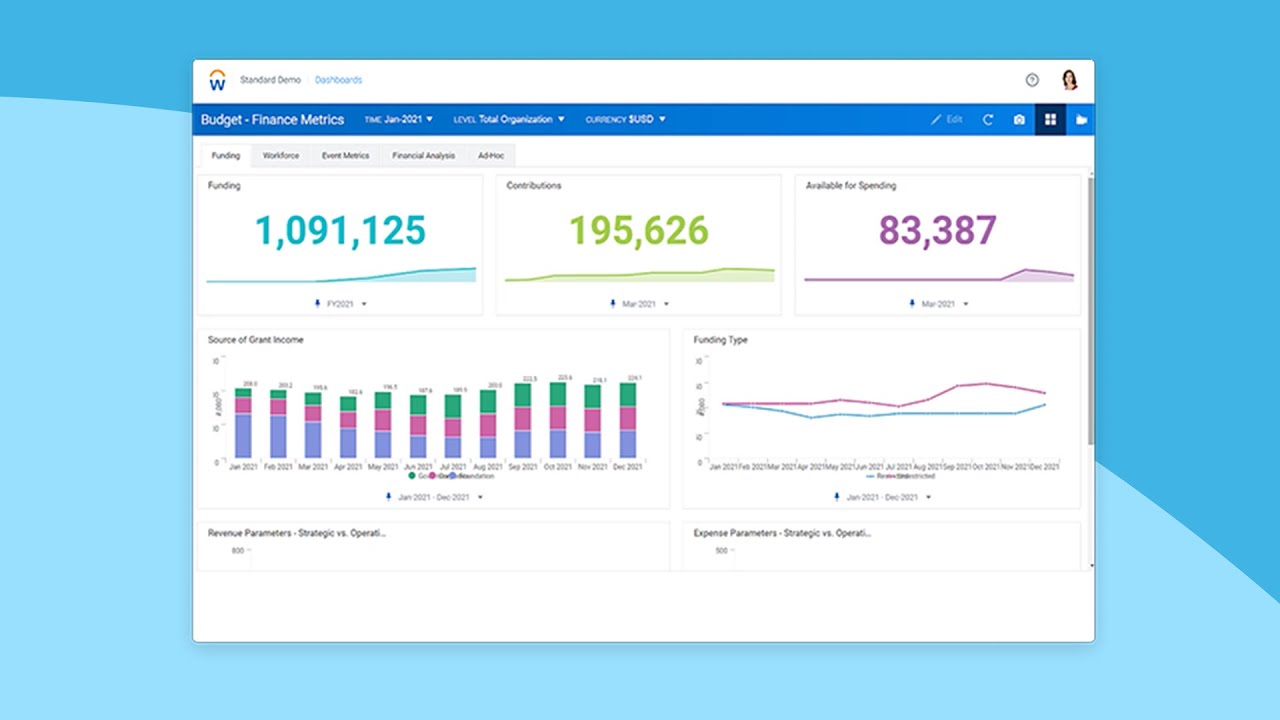Click the 1,091,125 funding value
Image resolution: width=1280 pixels, height=720 pixels.
(341, 231)
